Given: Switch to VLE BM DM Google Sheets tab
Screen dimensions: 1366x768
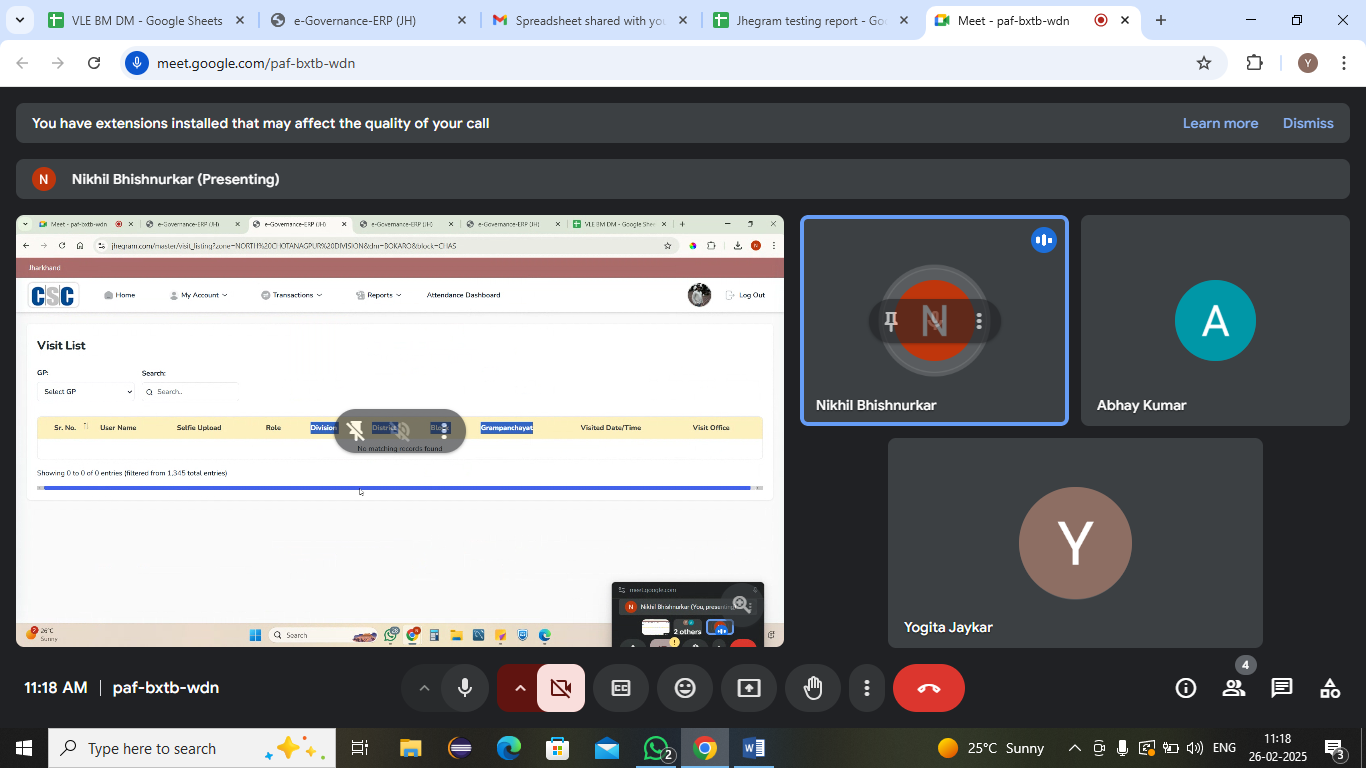Looking at the screenshot, I should click(146, 20).
